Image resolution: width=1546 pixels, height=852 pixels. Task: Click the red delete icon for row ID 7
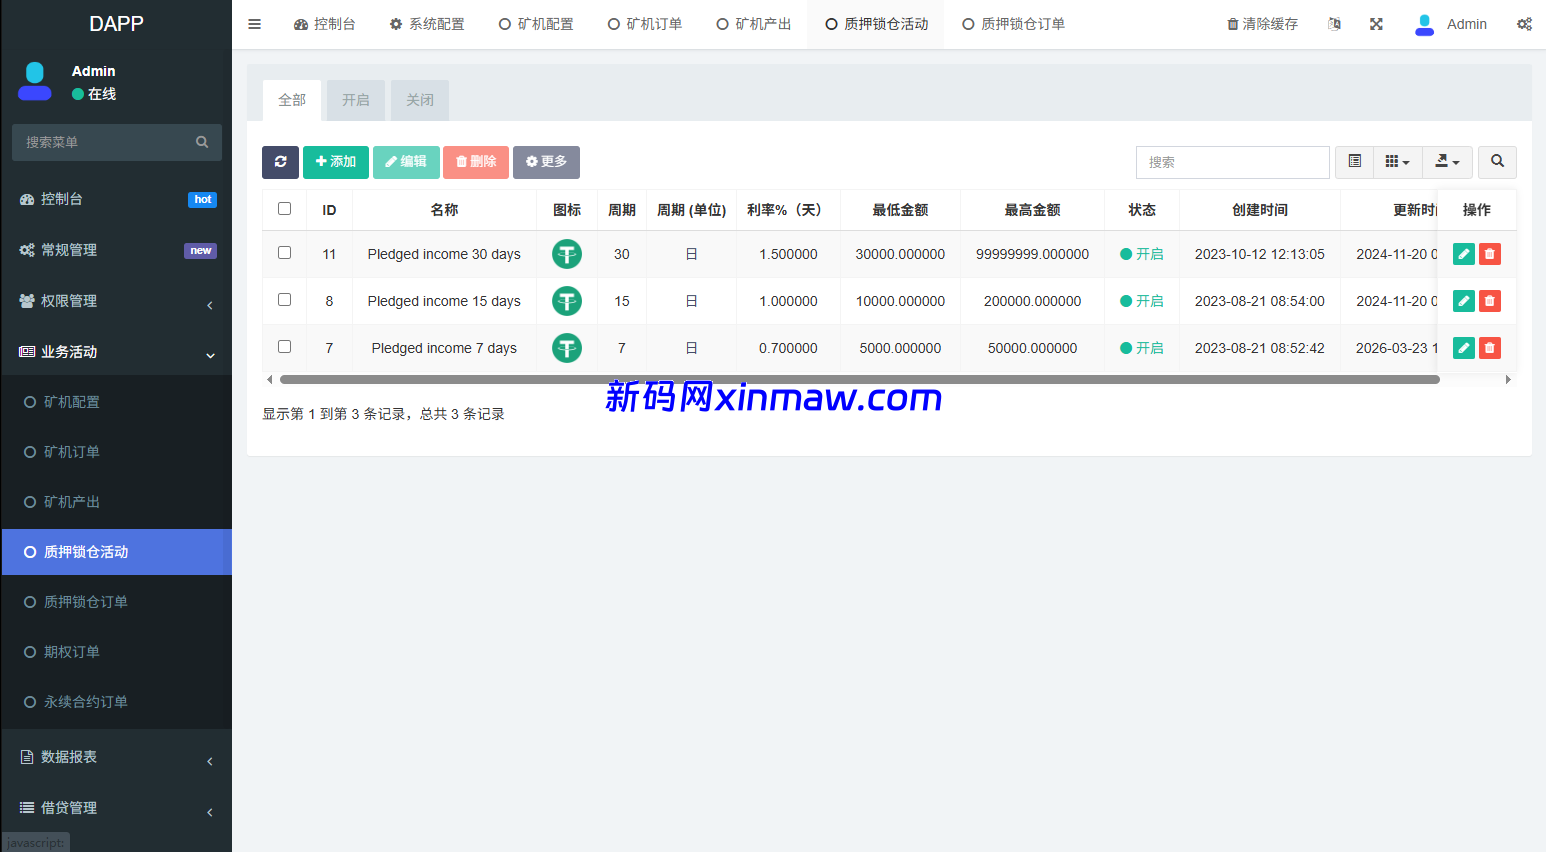pos(1489,348)
